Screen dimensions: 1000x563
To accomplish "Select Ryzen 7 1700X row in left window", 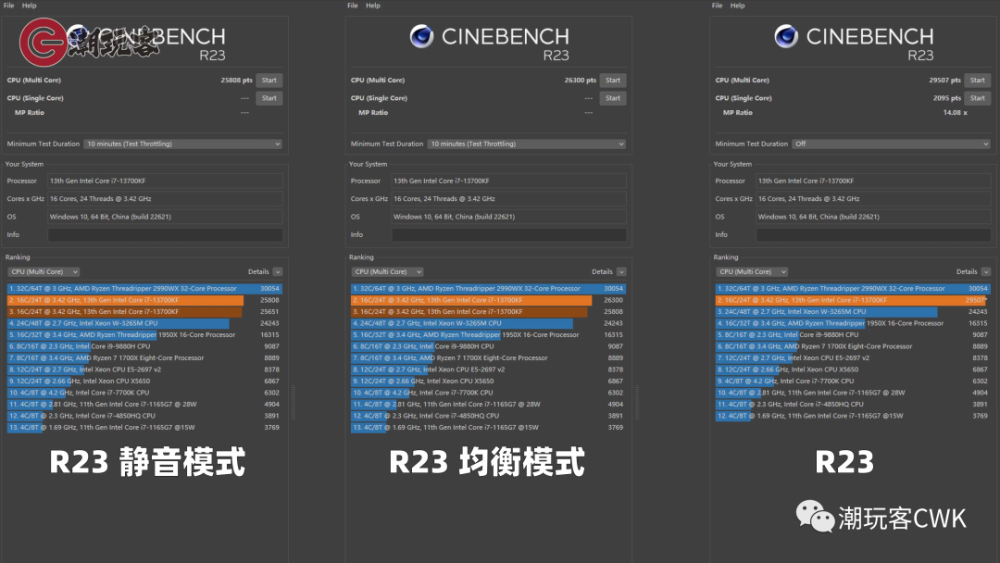I will 145,358.
